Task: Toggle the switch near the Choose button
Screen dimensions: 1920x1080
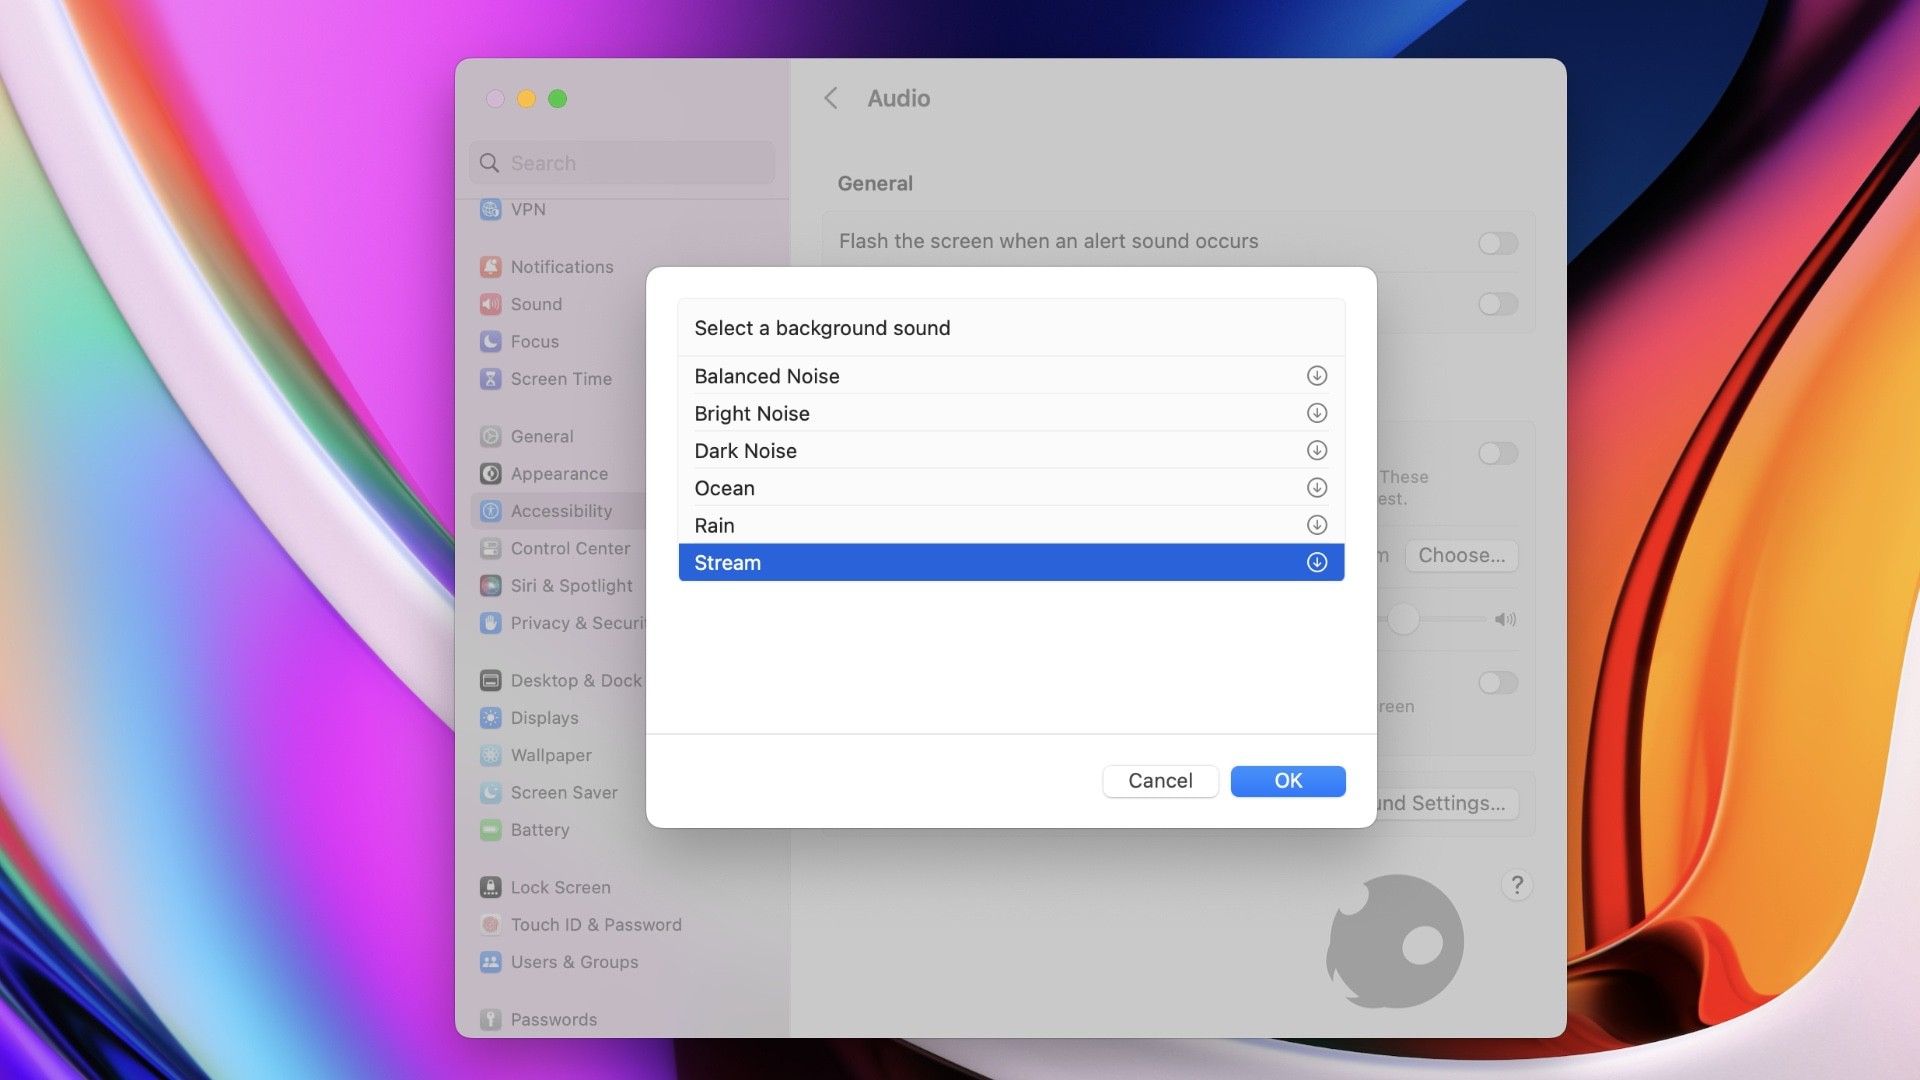Action: point(1496,454)
